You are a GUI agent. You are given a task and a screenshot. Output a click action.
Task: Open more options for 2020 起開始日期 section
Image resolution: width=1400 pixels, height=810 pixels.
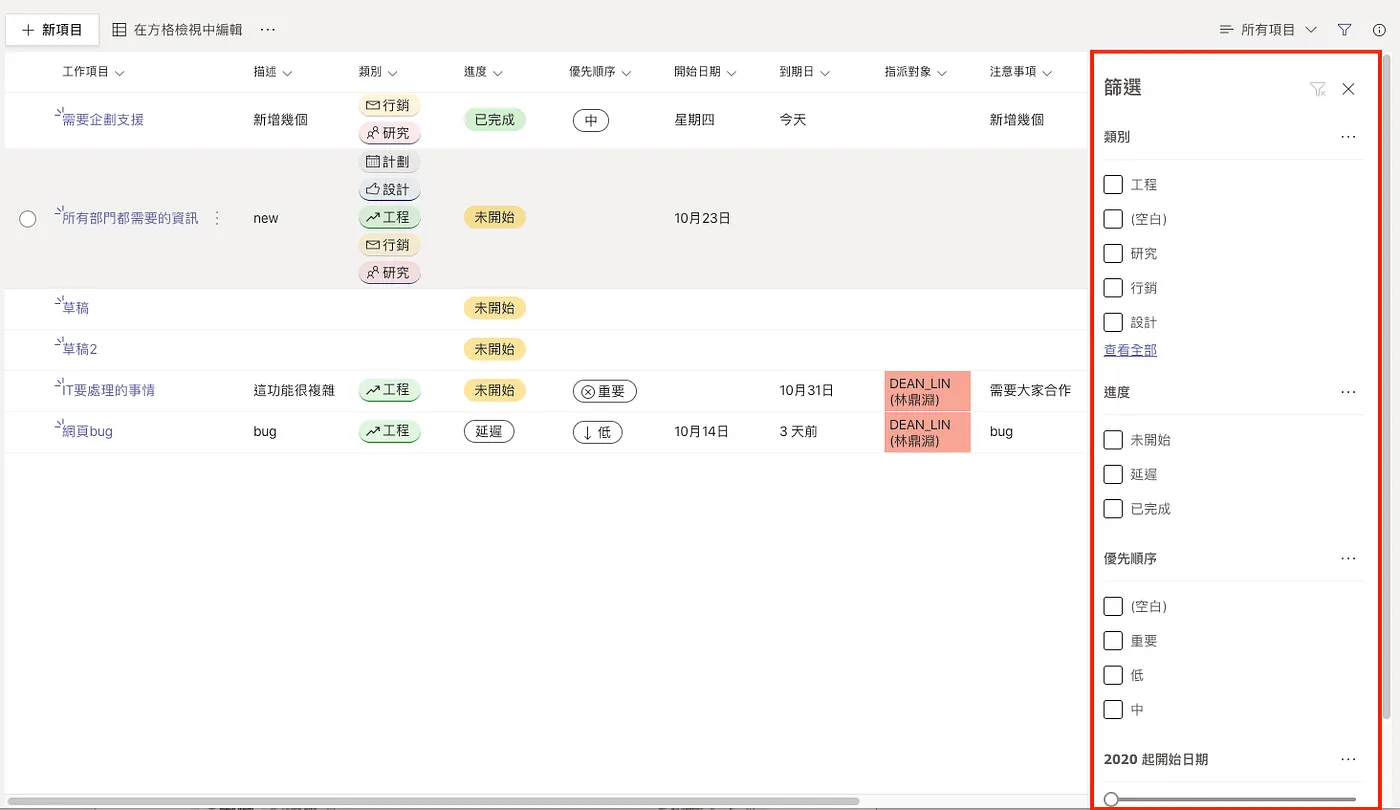pyautogui.click(x=1348, y=759)
